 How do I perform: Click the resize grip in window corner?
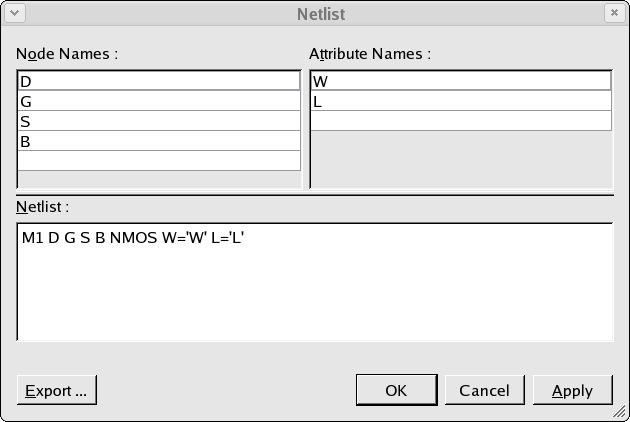[x=621, y=413]
